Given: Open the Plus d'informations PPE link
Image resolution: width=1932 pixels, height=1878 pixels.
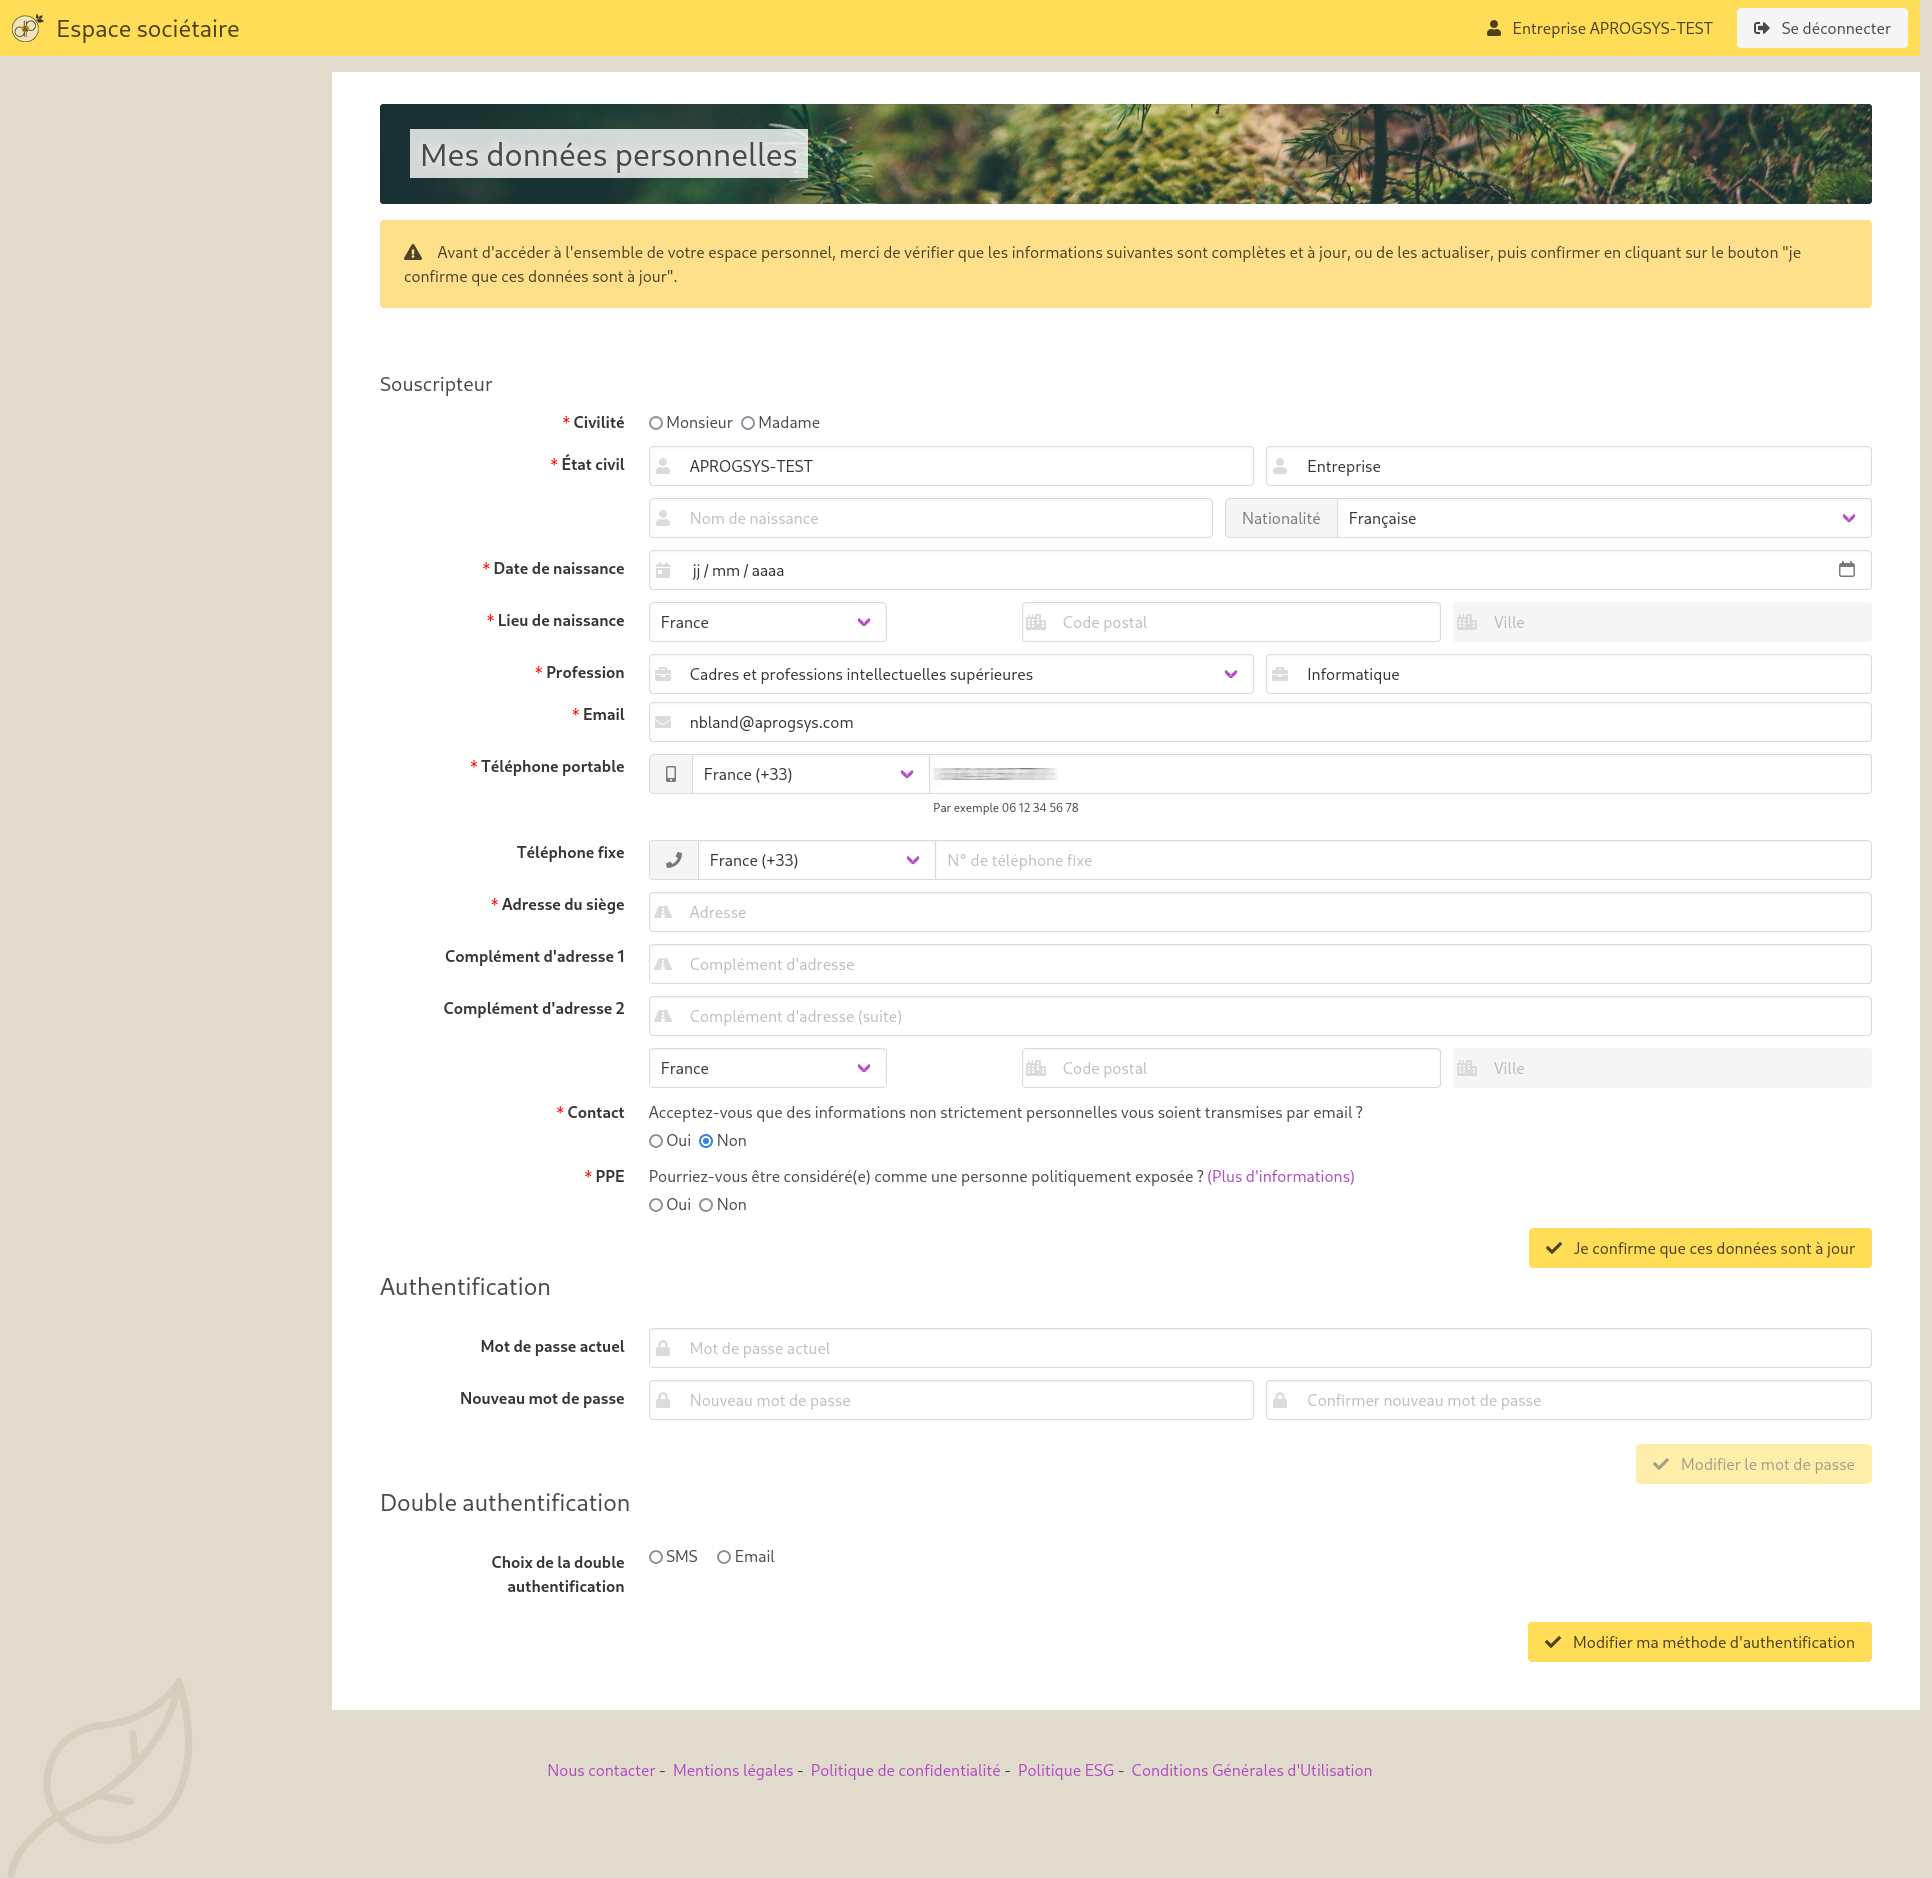Looking at the screenshot, I should [x=1280, y=1176].
